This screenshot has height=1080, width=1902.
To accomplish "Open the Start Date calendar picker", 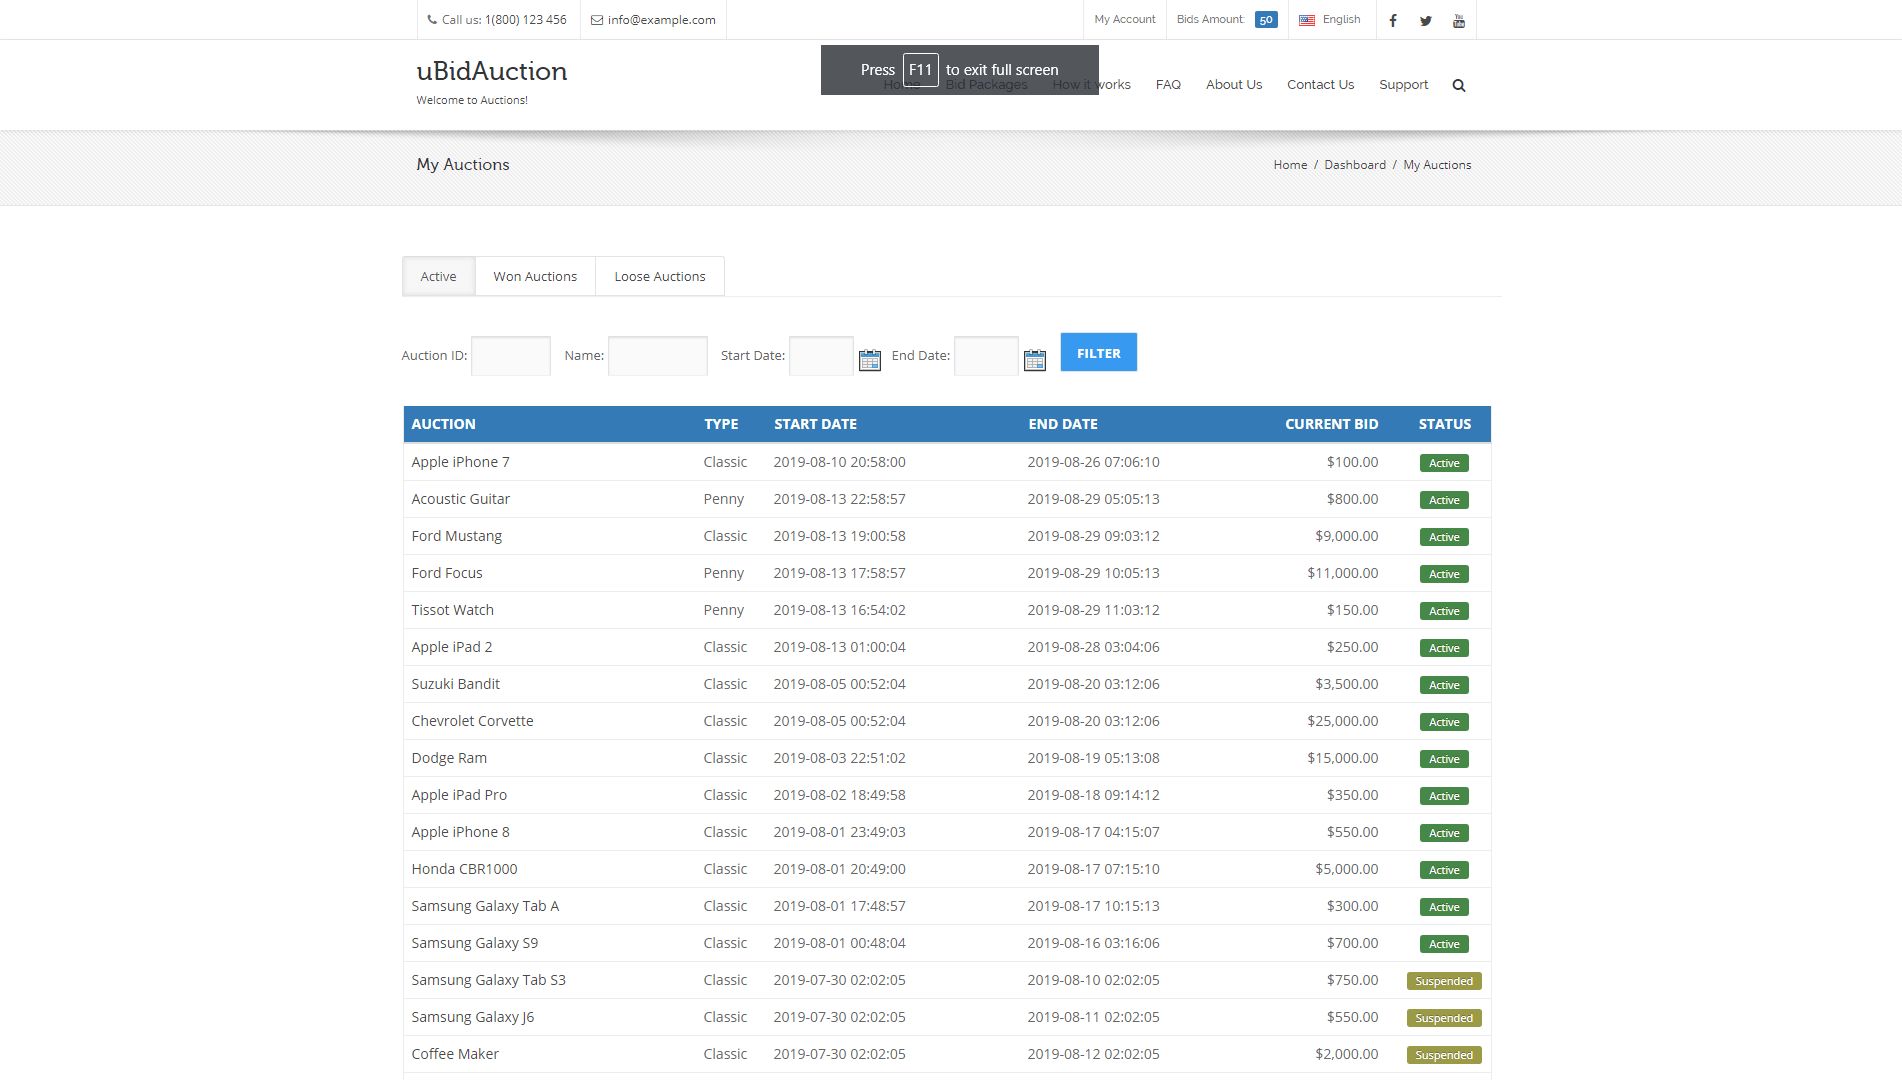I will [869, 360].
